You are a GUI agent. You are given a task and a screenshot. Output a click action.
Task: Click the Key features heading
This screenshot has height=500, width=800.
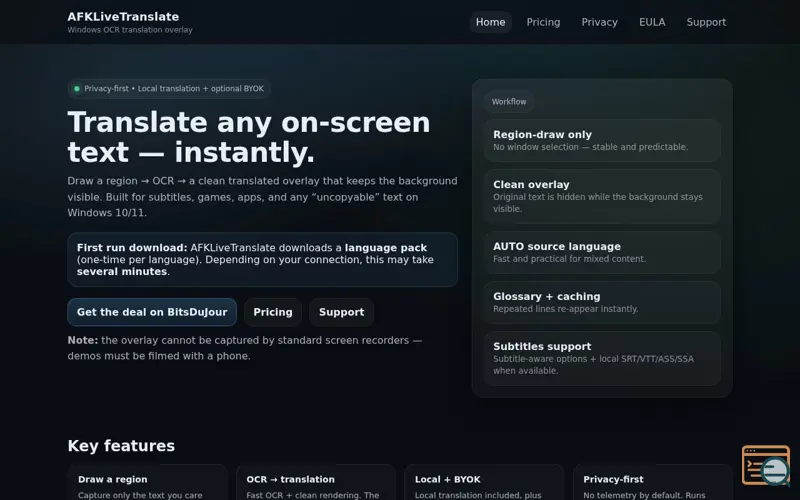(121, 445)
